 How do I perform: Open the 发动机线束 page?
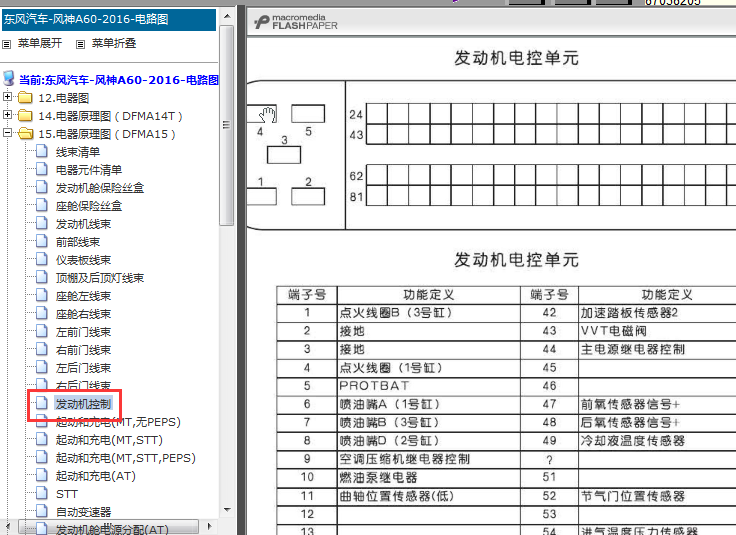tap(83, 224)
